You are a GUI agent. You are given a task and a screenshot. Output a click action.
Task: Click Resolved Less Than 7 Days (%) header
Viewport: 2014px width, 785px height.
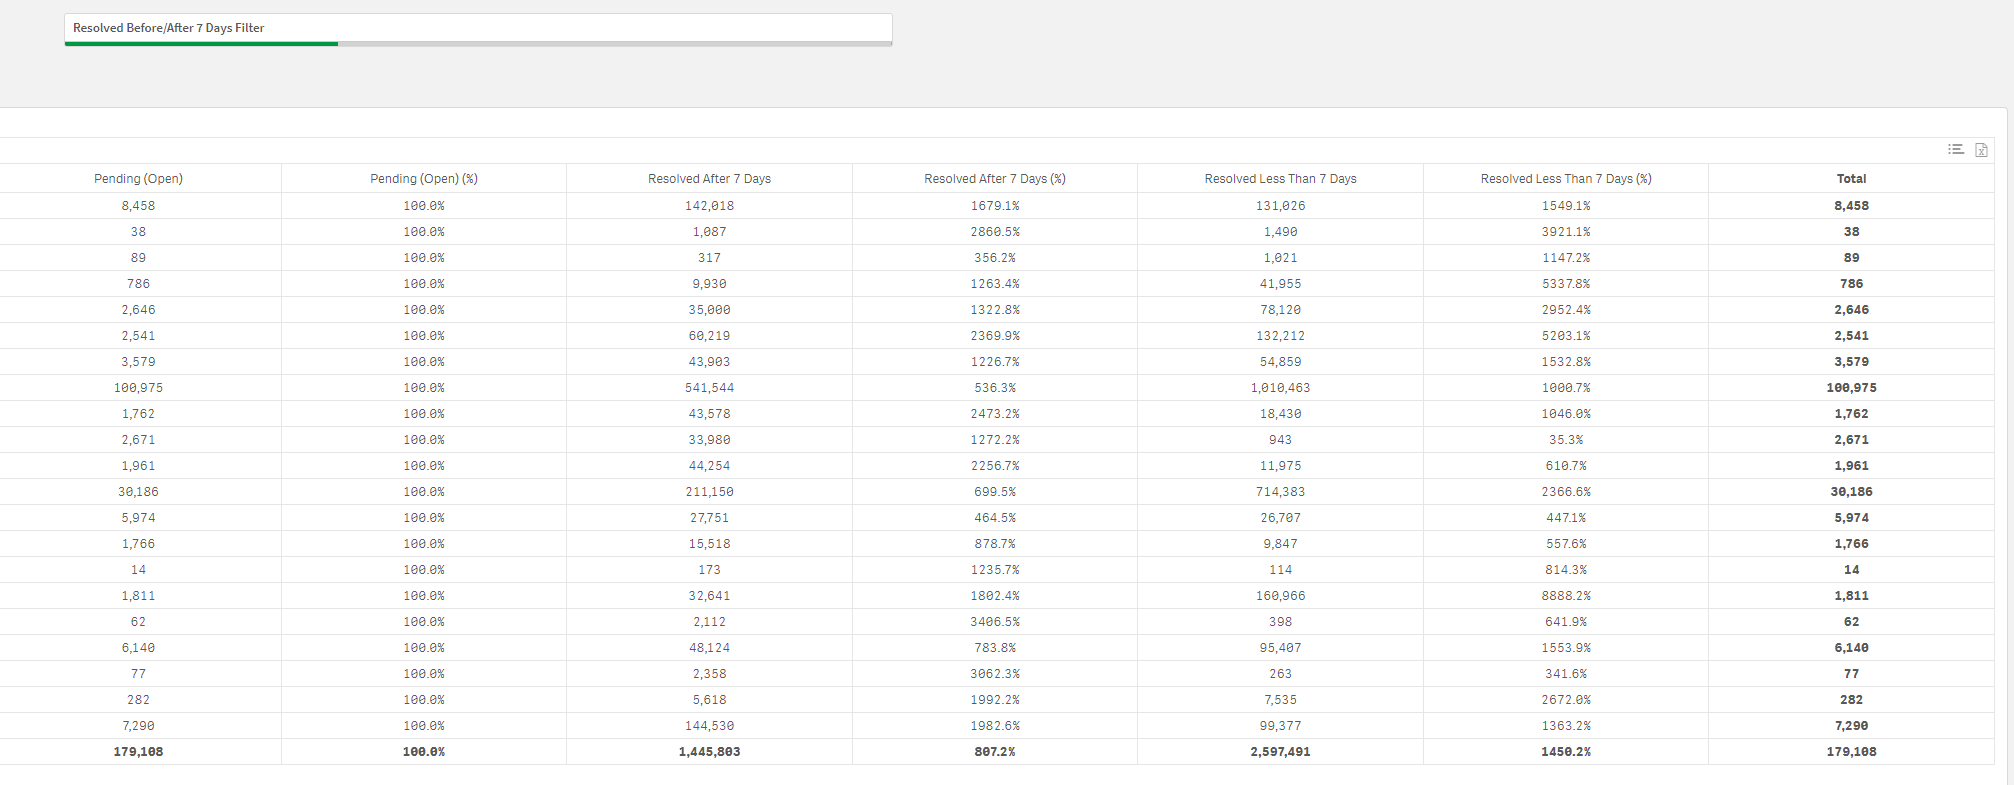(1566, 179)
